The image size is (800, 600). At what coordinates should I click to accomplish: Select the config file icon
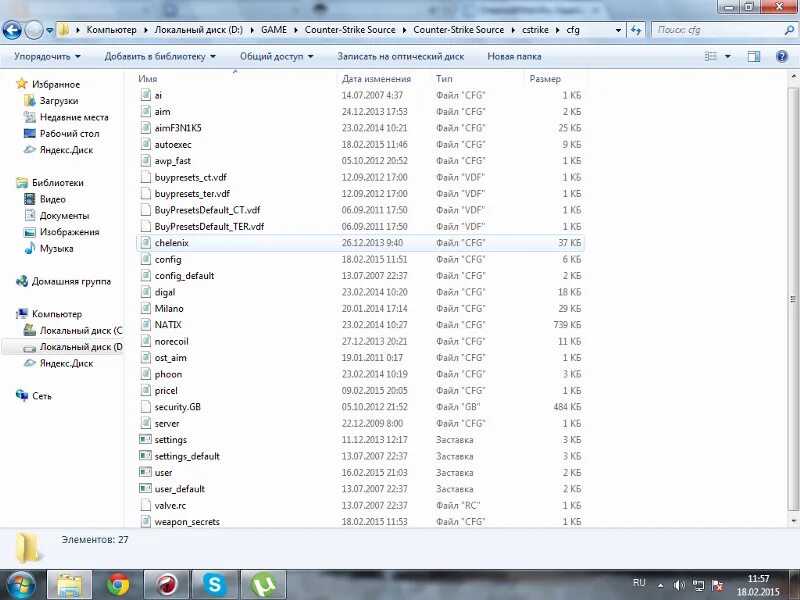145,259
